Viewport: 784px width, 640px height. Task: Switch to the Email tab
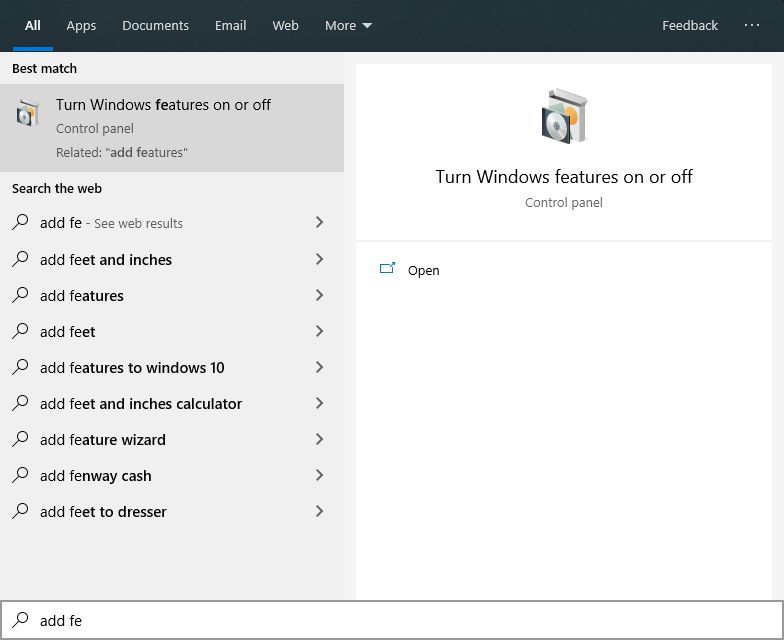(x=230, y=26)
